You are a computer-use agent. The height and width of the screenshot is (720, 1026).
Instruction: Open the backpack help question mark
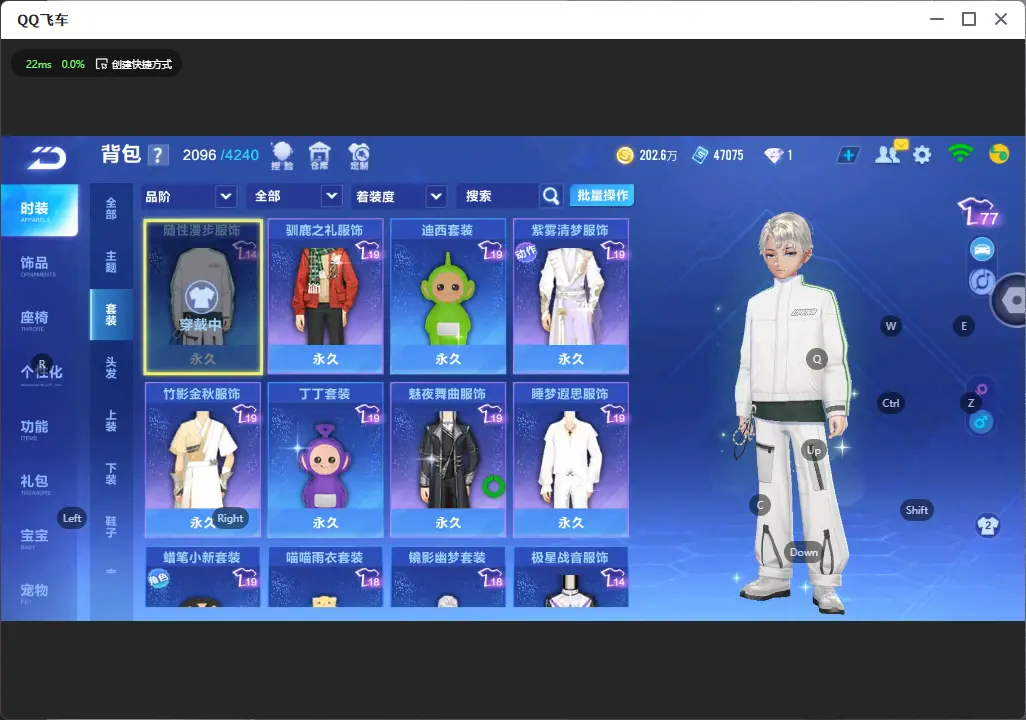pyautogui.click(x=158, y=155)
